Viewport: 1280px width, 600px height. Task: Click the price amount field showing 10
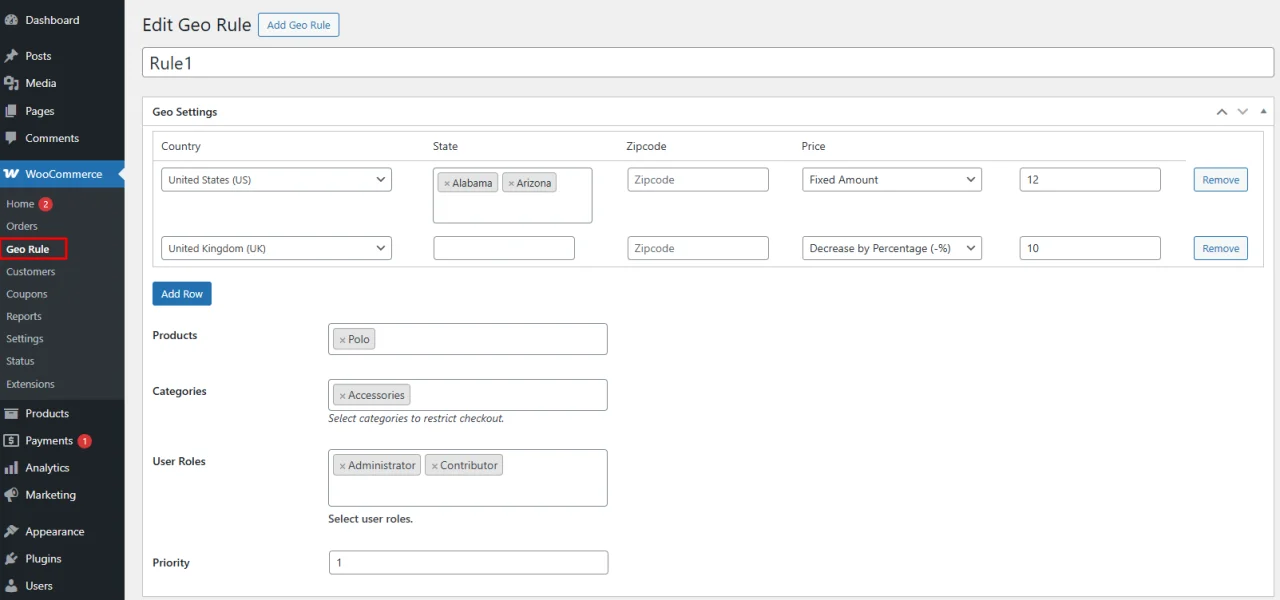coord(1090,248)
